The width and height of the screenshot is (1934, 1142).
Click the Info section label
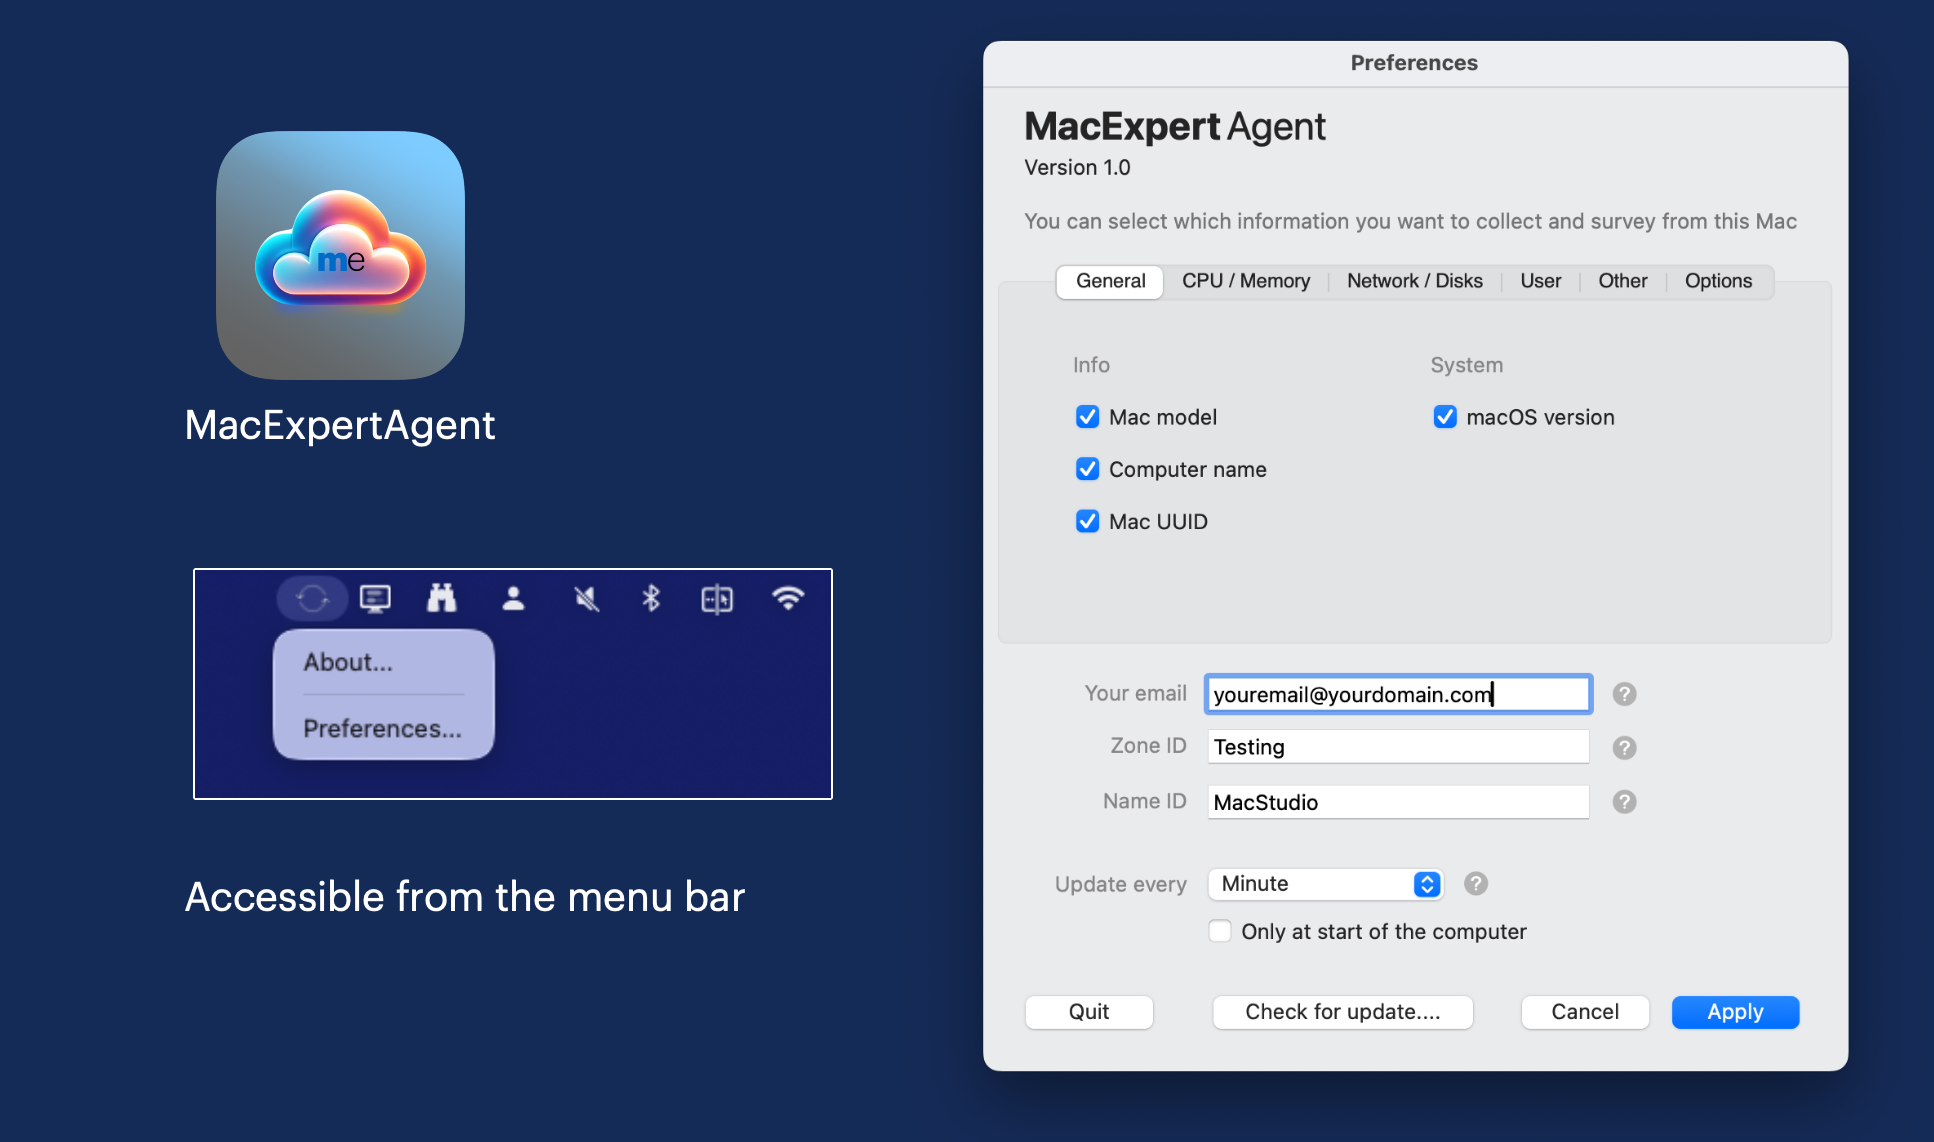1091,365
